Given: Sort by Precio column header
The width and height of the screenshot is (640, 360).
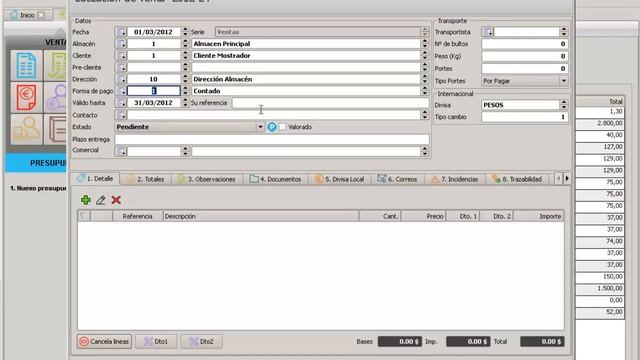Looking at the screenshot, I should point(424,216).
